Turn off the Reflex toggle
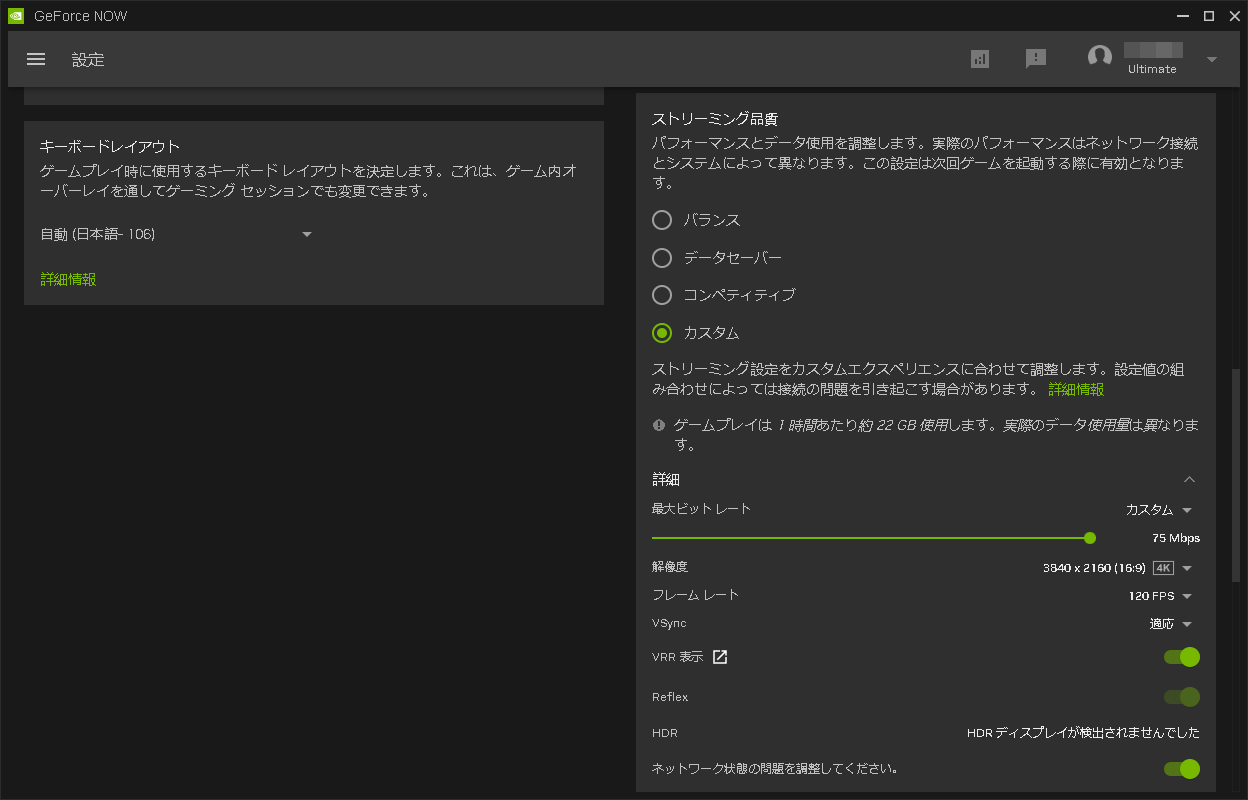This screenshot has width=1248, height=800. pos(1182,697)
